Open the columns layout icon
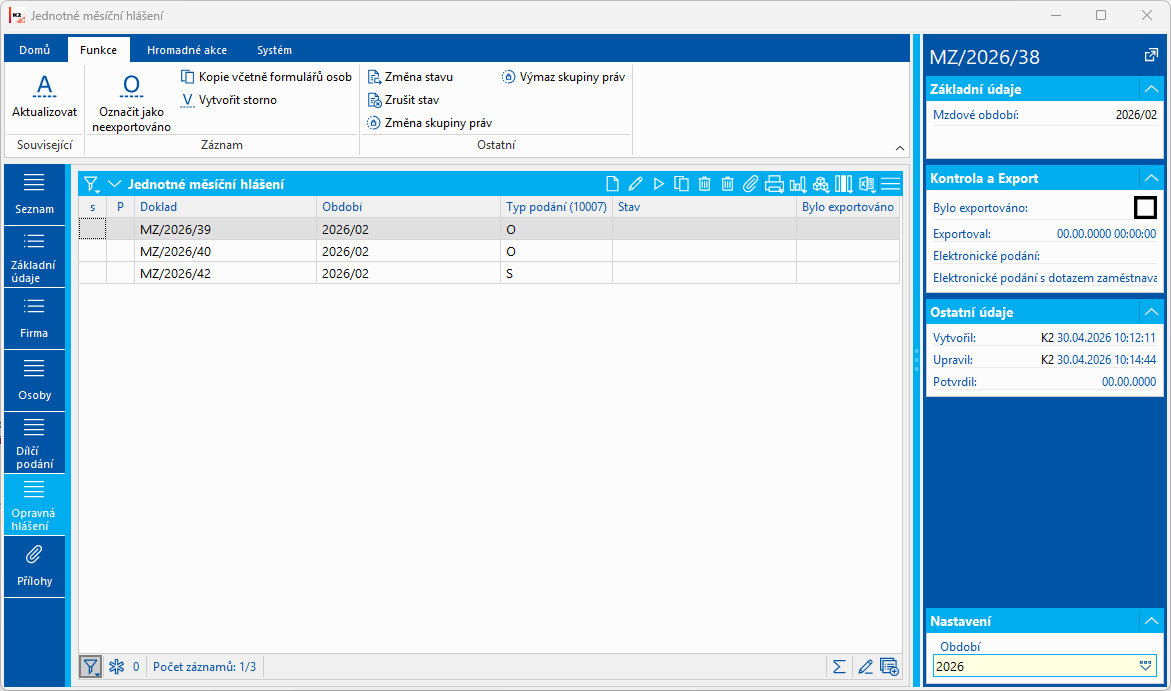The height and width of the screenshot is (691, 1171). [x=844, y=184]
